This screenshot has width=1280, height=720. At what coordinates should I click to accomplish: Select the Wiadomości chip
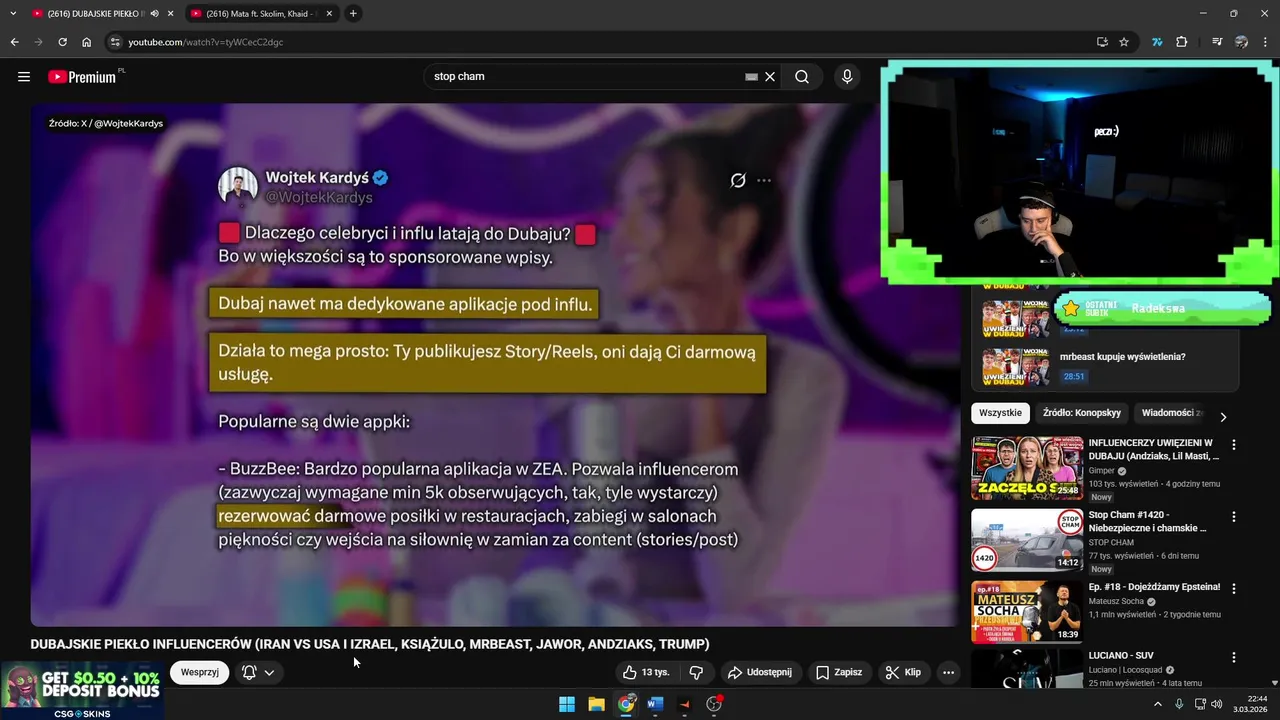(1172, 413)
